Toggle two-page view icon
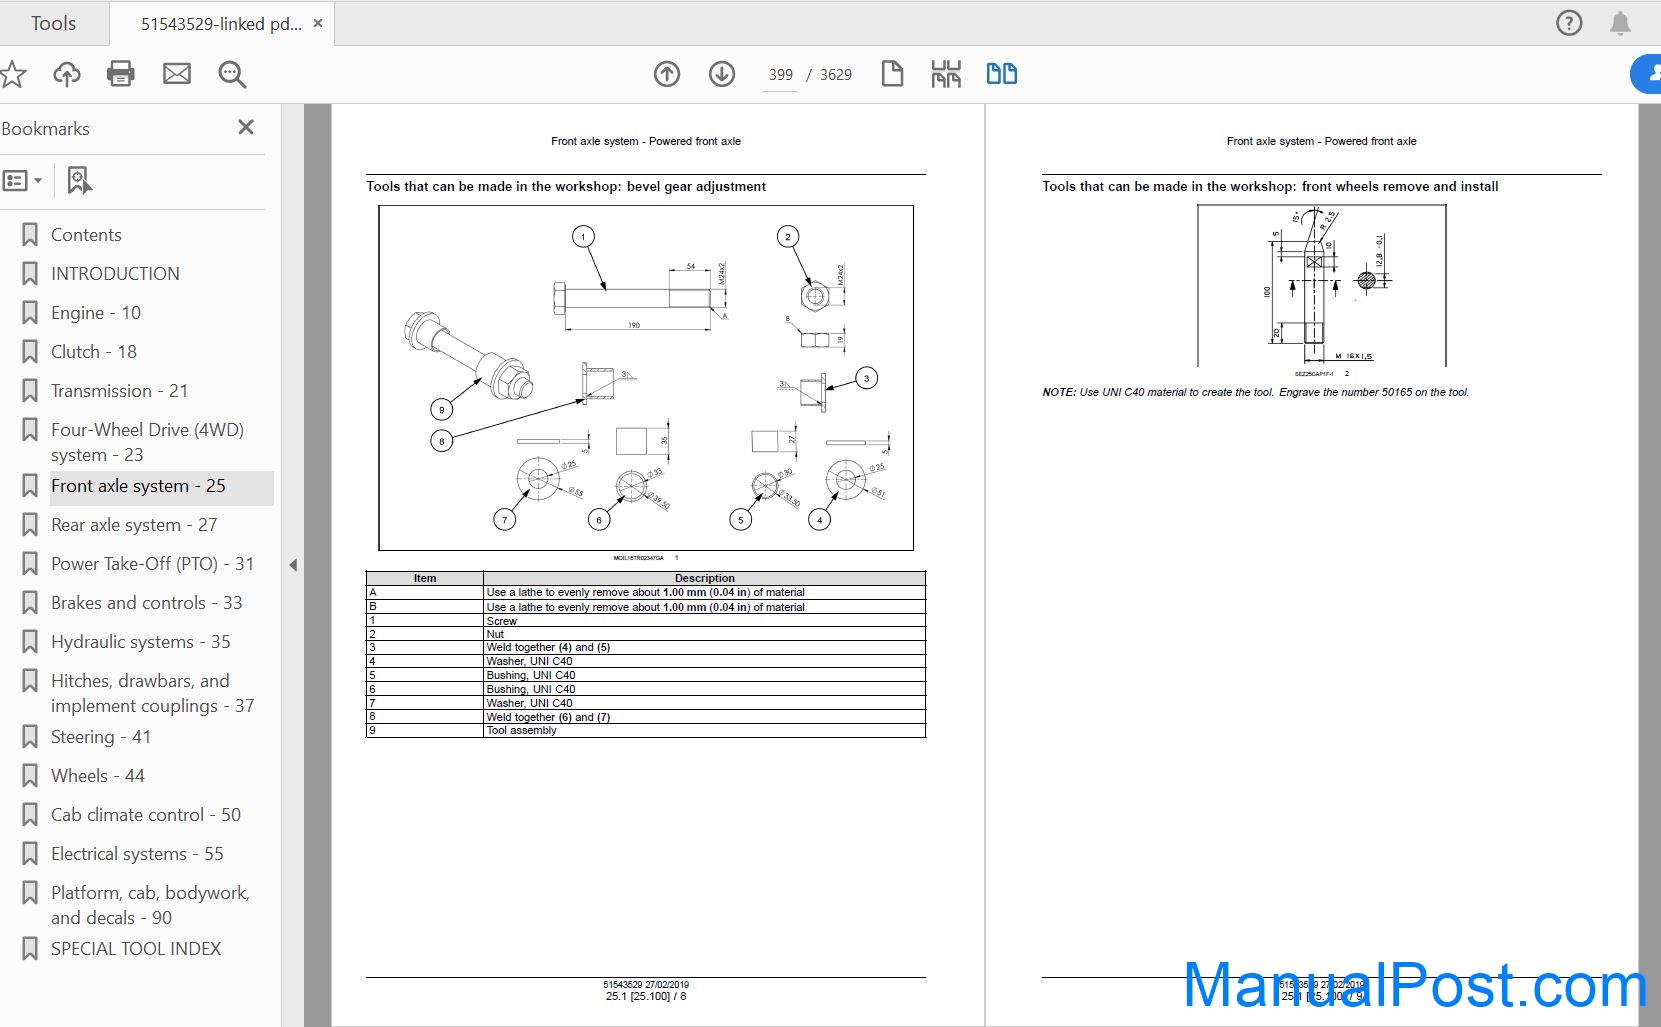Viewport: 1661px width, 1027px height. click(1001, 74)
